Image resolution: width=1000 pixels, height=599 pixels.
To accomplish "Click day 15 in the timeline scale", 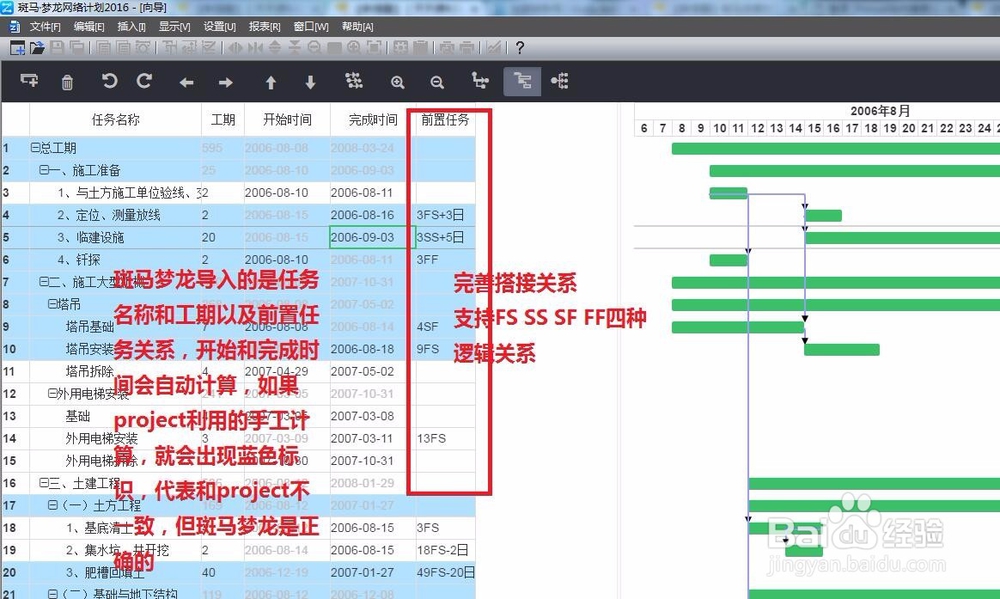I will [814, 128].
